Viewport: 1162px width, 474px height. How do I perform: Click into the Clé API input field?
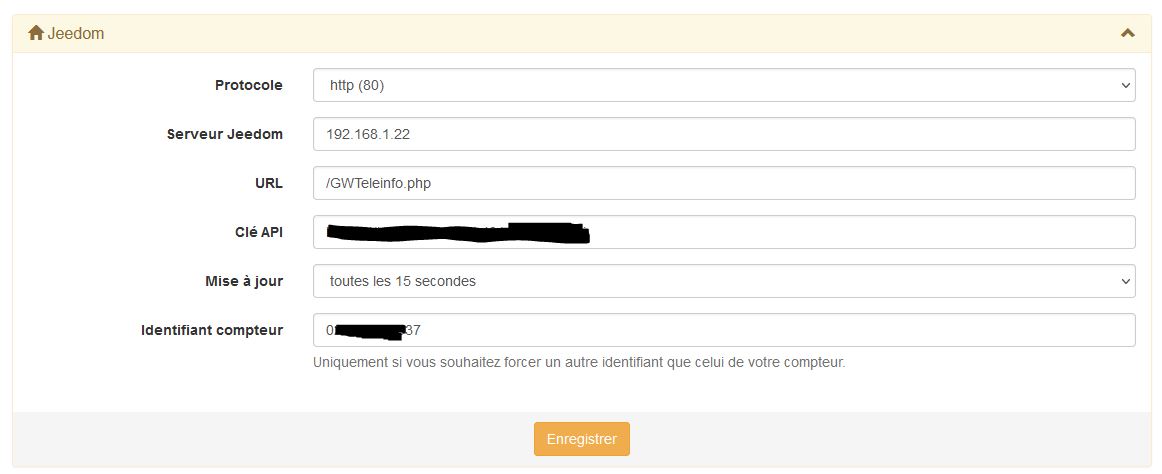pos(724,232)
